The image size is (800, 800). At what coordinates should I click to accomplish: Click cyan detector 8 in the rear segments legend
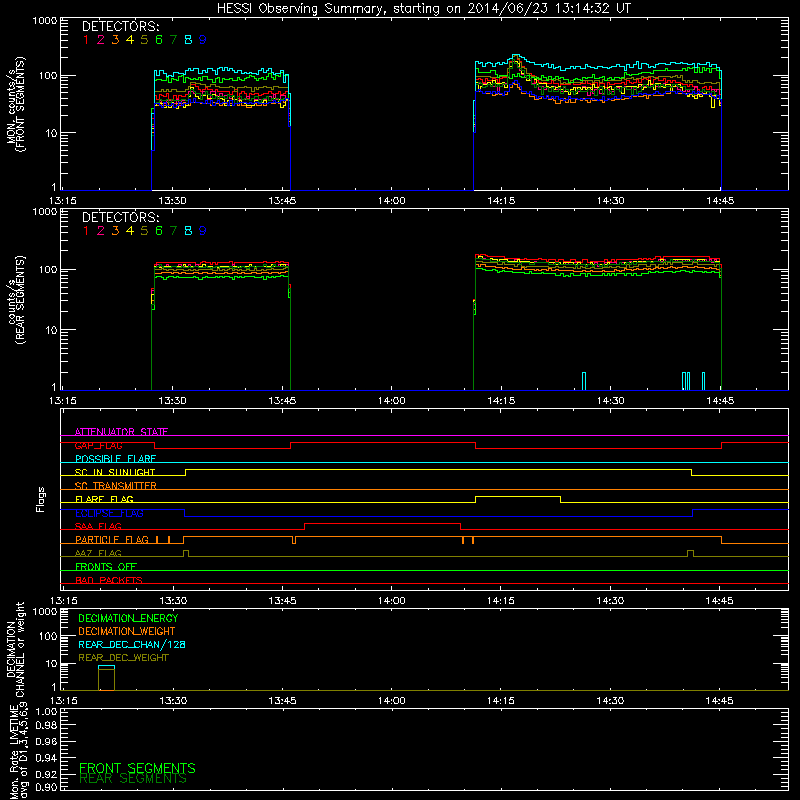click(188, 231)
